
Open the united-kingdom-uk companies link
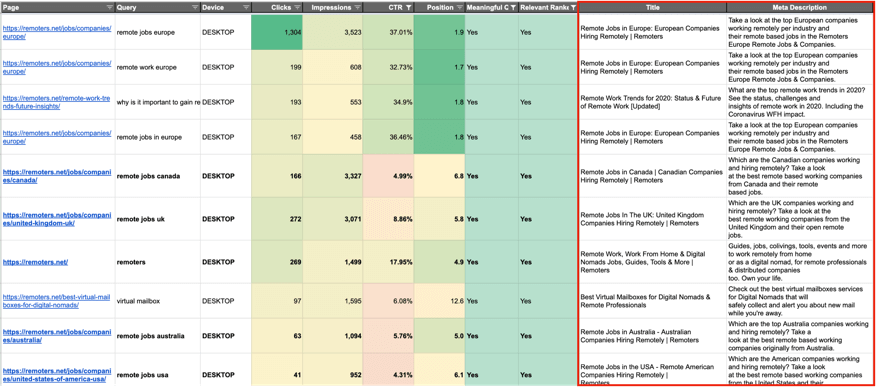click(x=57, y=219)
